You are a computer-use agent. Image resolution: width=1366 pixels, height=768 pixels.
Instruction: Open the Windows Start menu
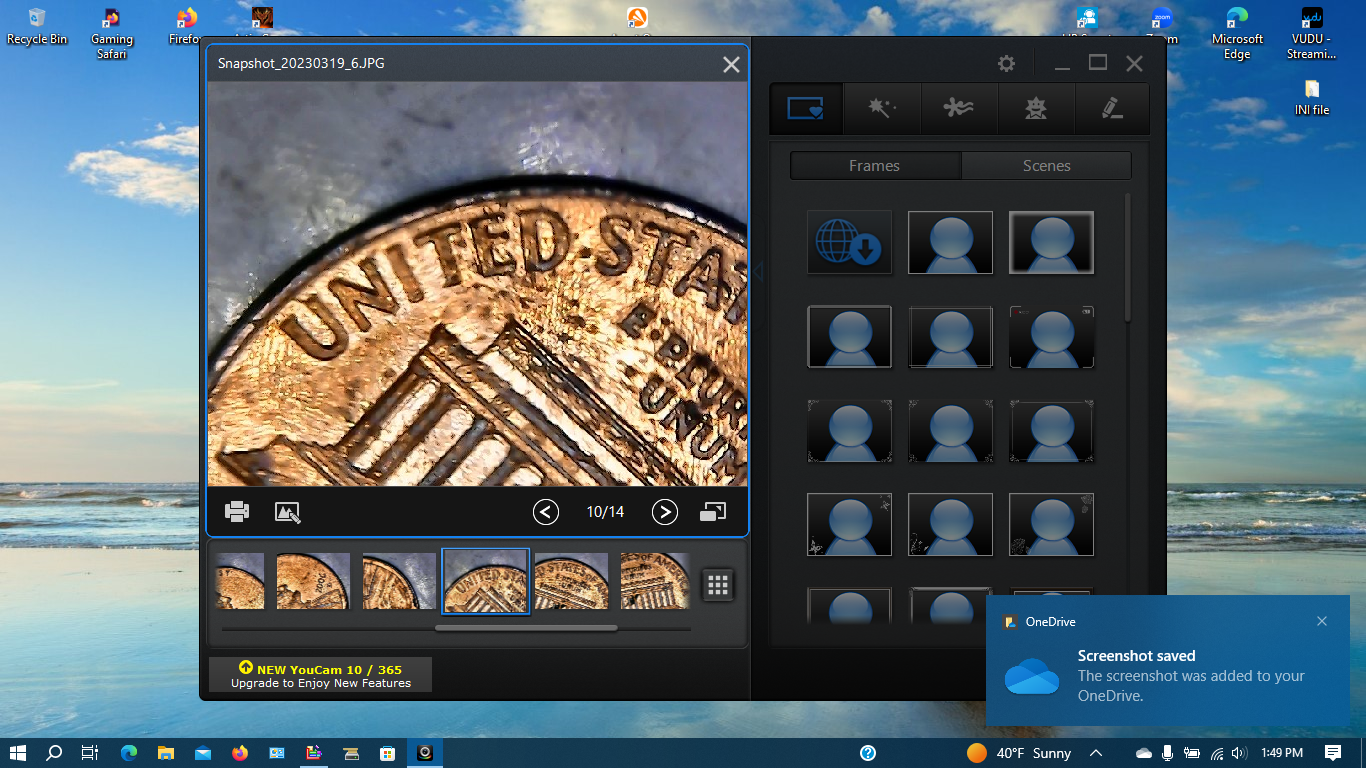[18, 753]
